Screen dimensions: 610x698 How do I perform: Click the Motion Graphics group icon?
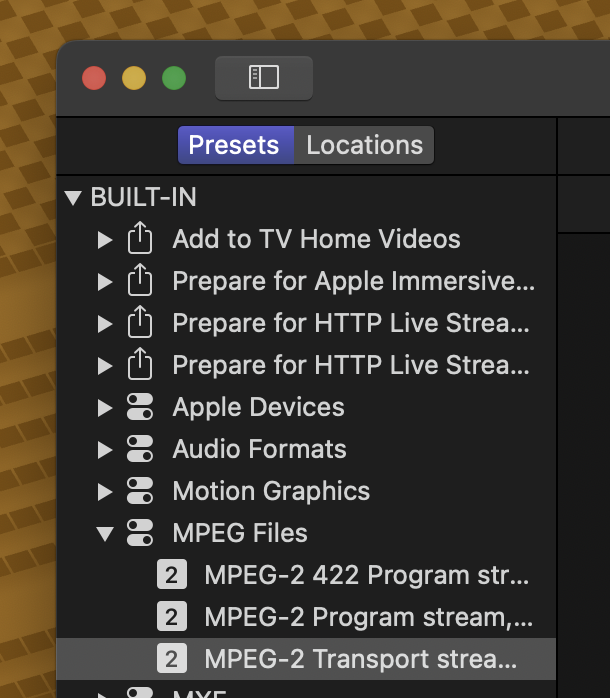click(140, 492)
